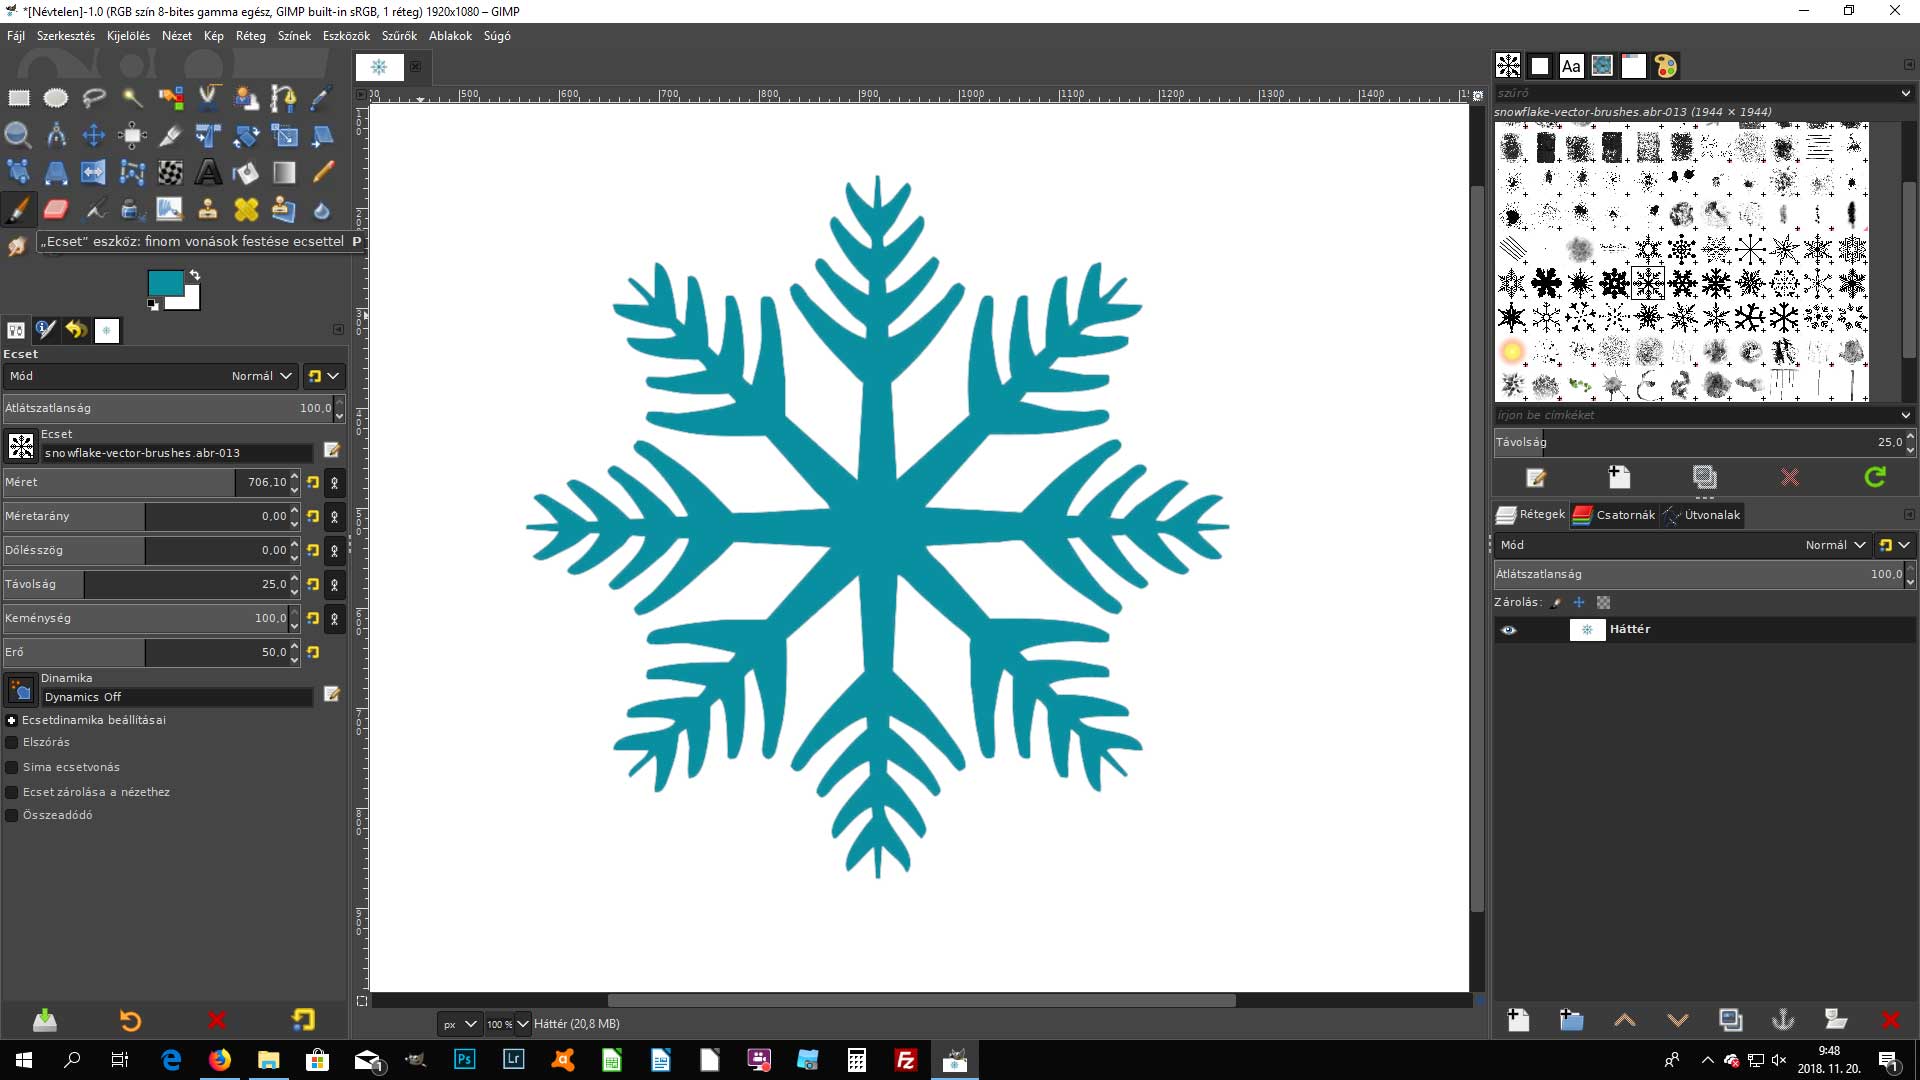
Task: Hide the Háttér layer with eye icon
Action: [1509, 630]
